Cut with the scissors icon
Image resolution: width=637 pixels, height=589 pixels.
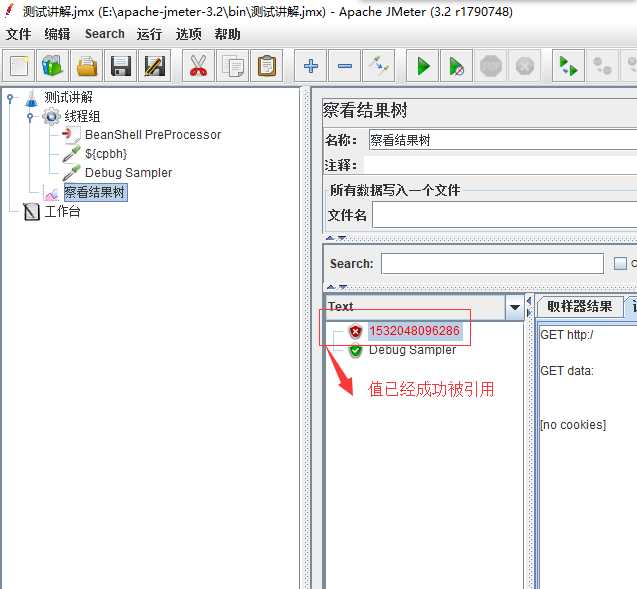pyautogui.click(x=198, y=66)
